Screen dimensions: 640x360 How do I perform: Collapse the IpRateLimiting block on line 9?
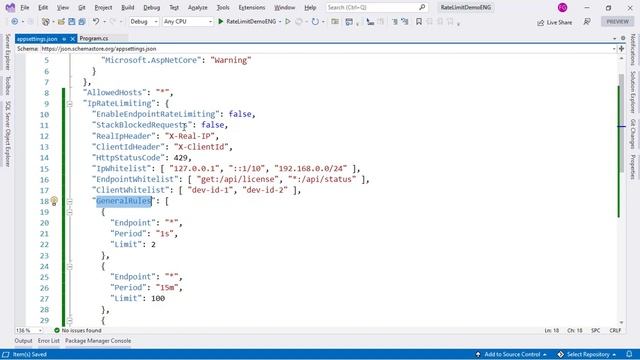pos(70,104)
